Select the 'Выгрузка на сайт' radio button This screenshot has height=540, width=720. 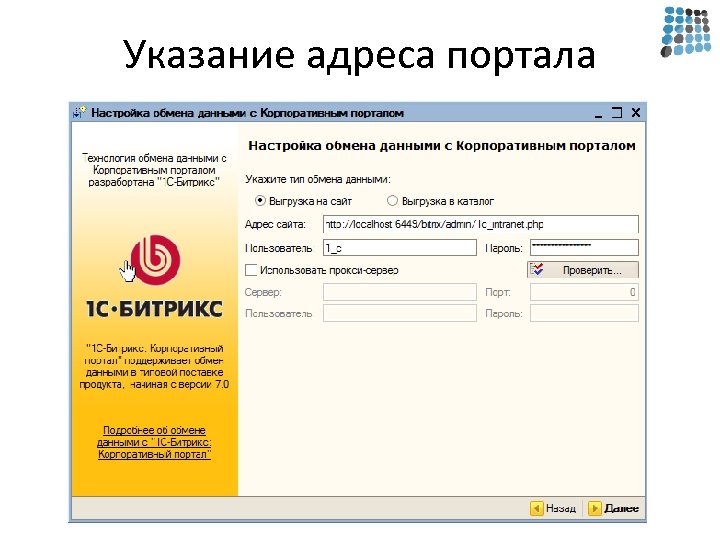click(260, 201)
